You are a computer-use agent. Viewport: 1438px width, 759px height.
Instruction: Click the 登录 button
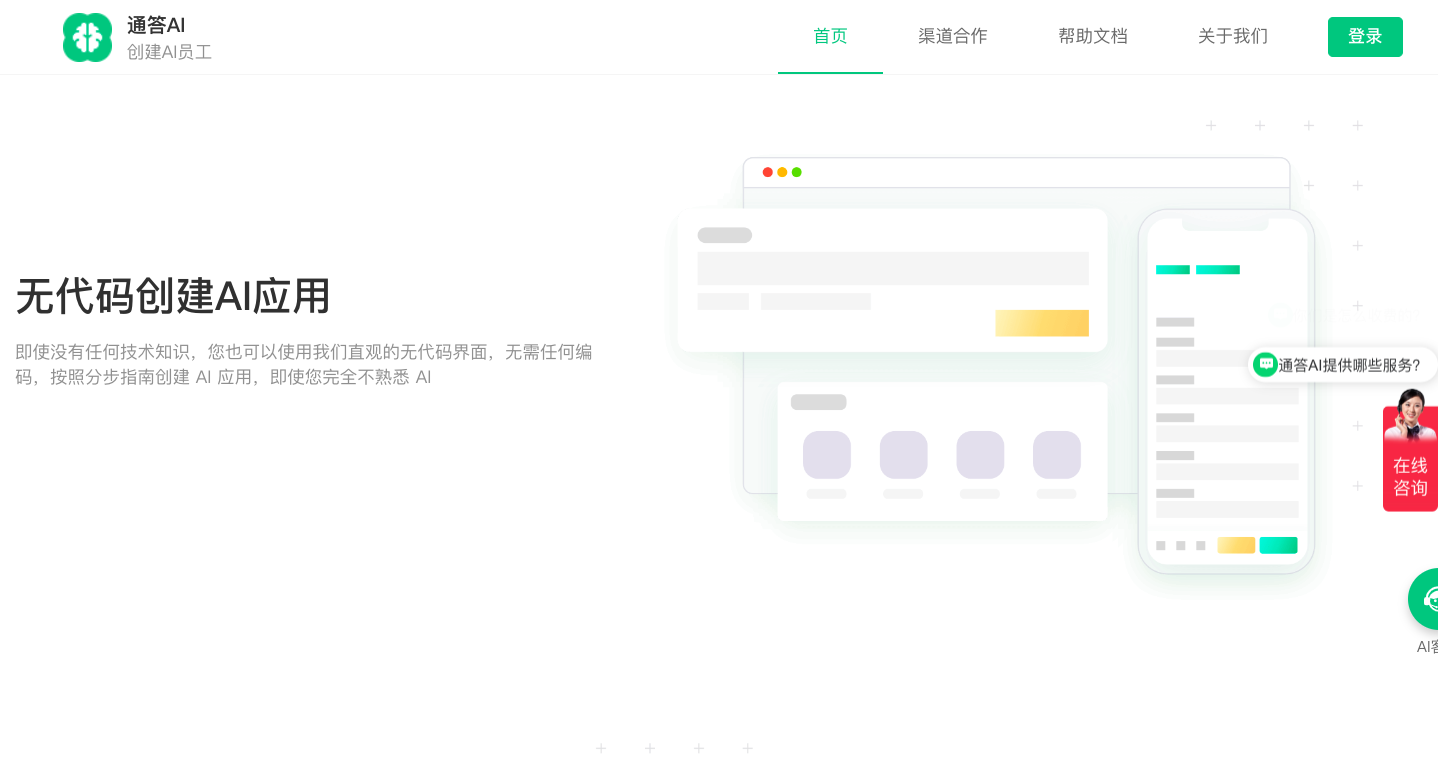(1365, 36)
